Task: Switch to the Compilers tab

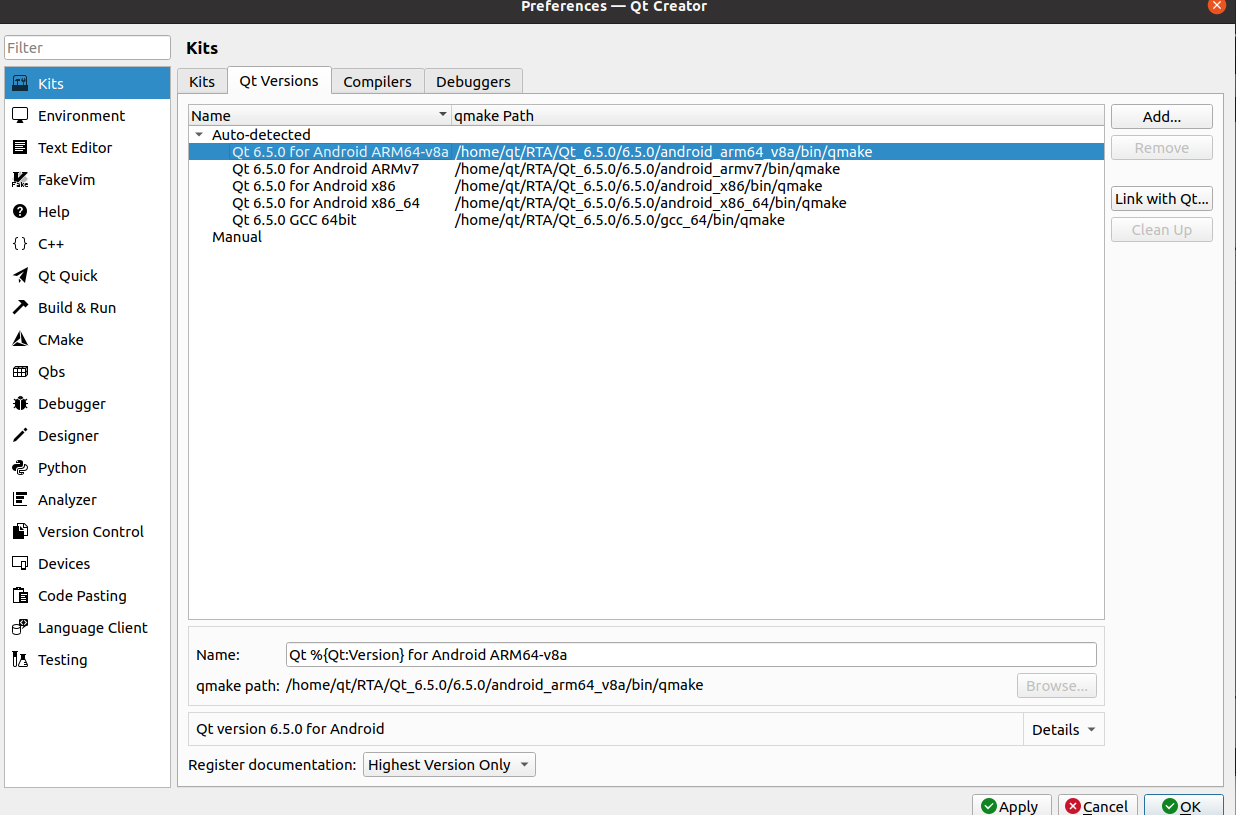Action: pyautogui.click(x=377, y=82)
